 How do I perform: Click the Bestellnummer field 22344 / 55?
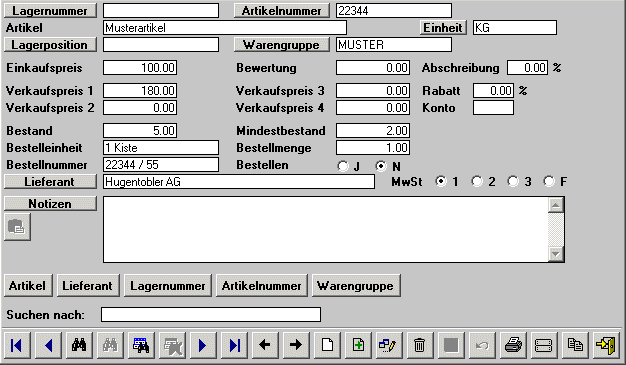(161, 165)
